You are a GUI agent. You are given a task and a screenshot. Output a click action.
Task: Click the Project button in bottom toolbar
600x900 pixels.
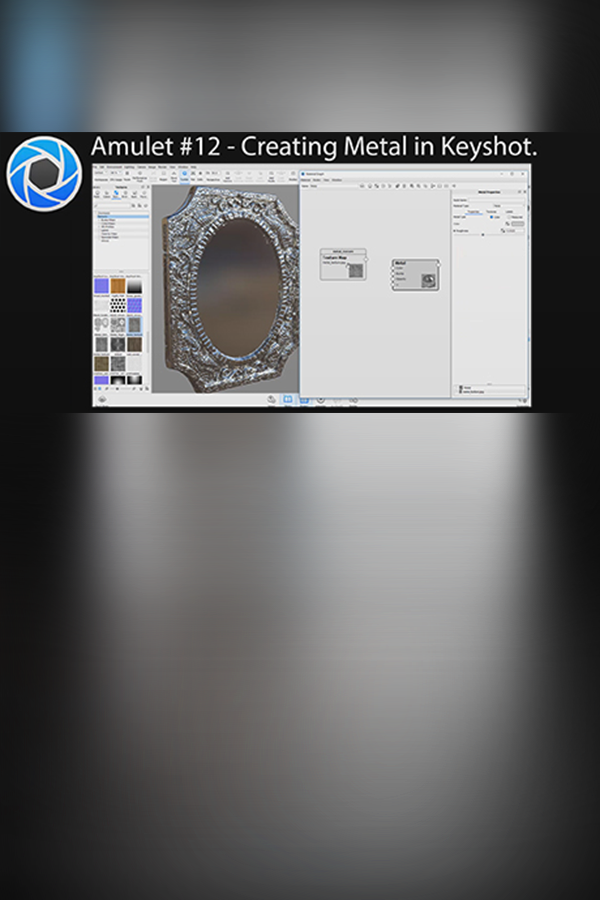click(304, 399)
